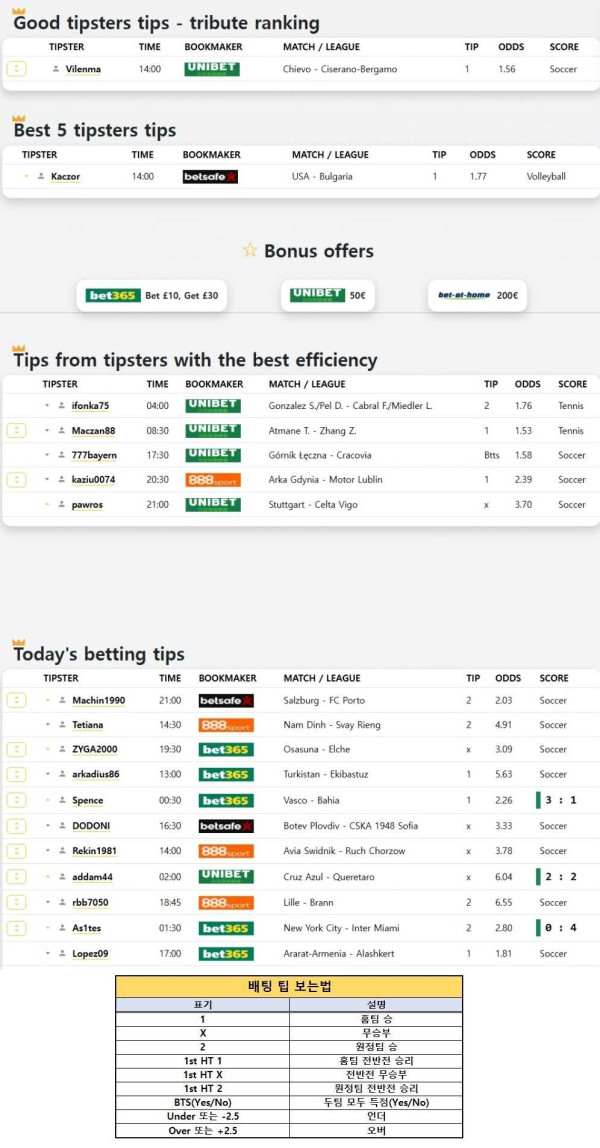Click the bet365 logo in Spence's row
The height and width of the screenshot is (1148, 600).
225,801
